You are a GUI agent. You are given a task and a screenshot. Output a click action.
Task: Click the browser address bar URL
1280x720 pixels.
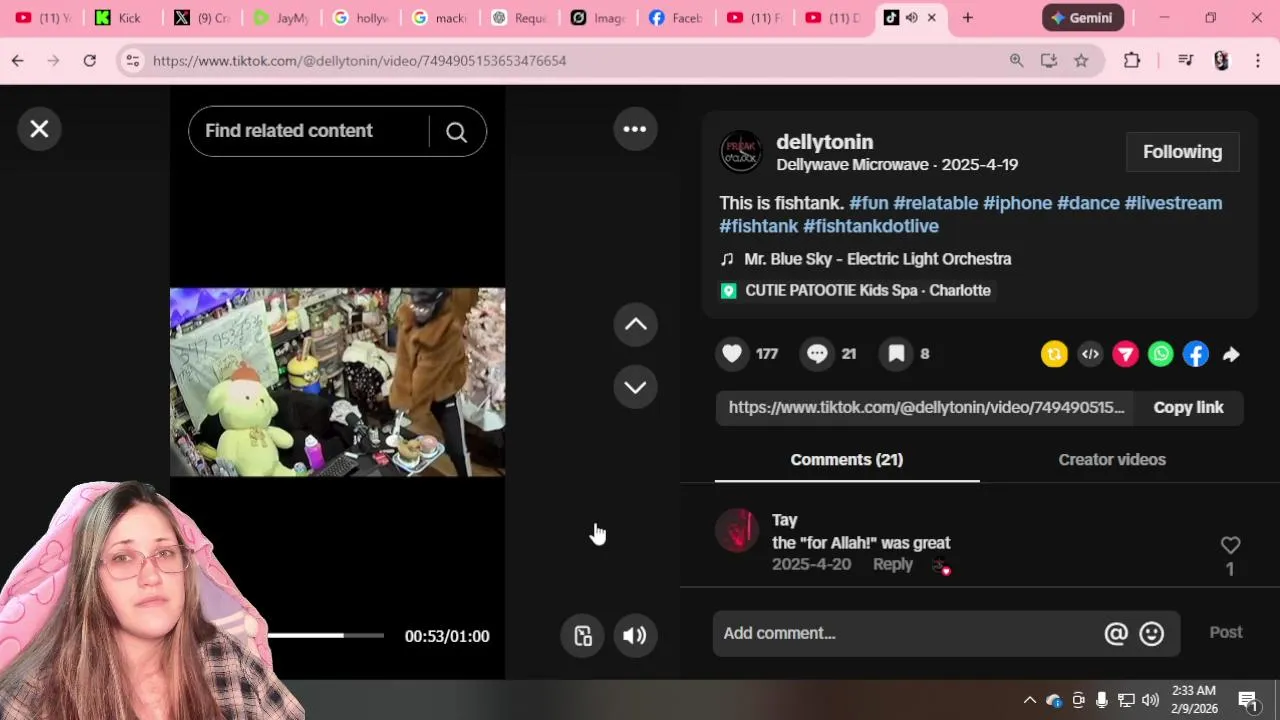(359, 61)
